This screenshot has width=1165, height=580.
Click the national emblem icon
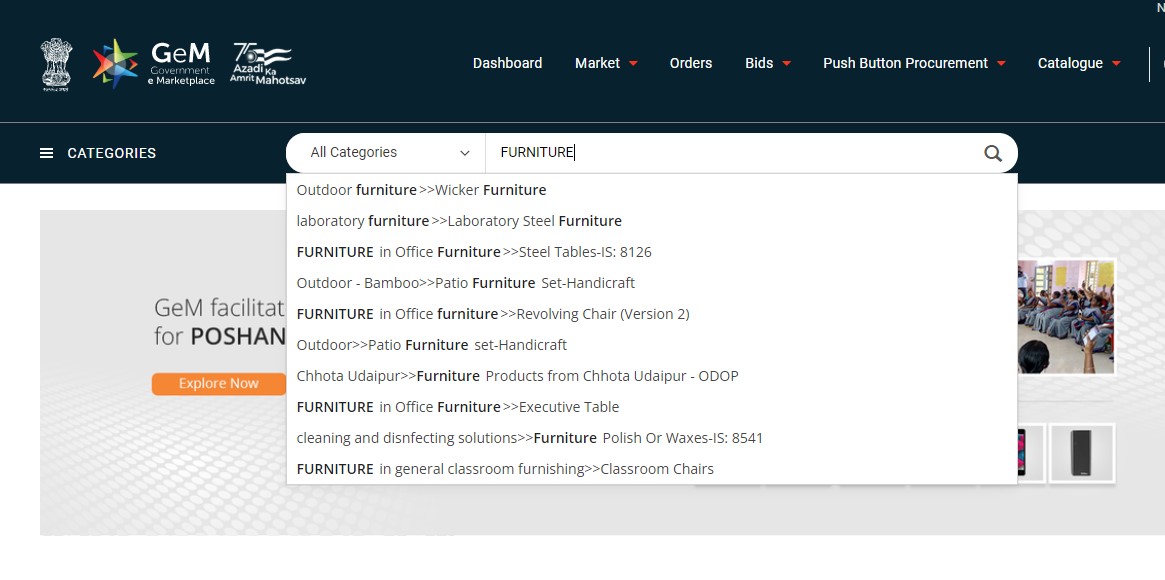point(56,63)
